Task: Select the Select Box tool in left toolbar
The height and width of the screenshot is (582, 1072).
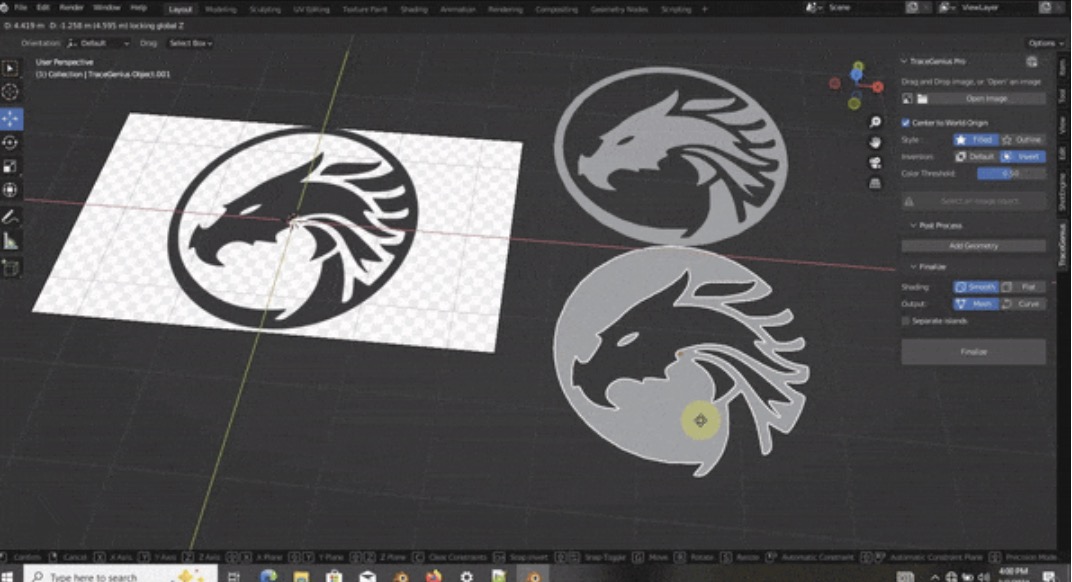Action: [10, 68]
